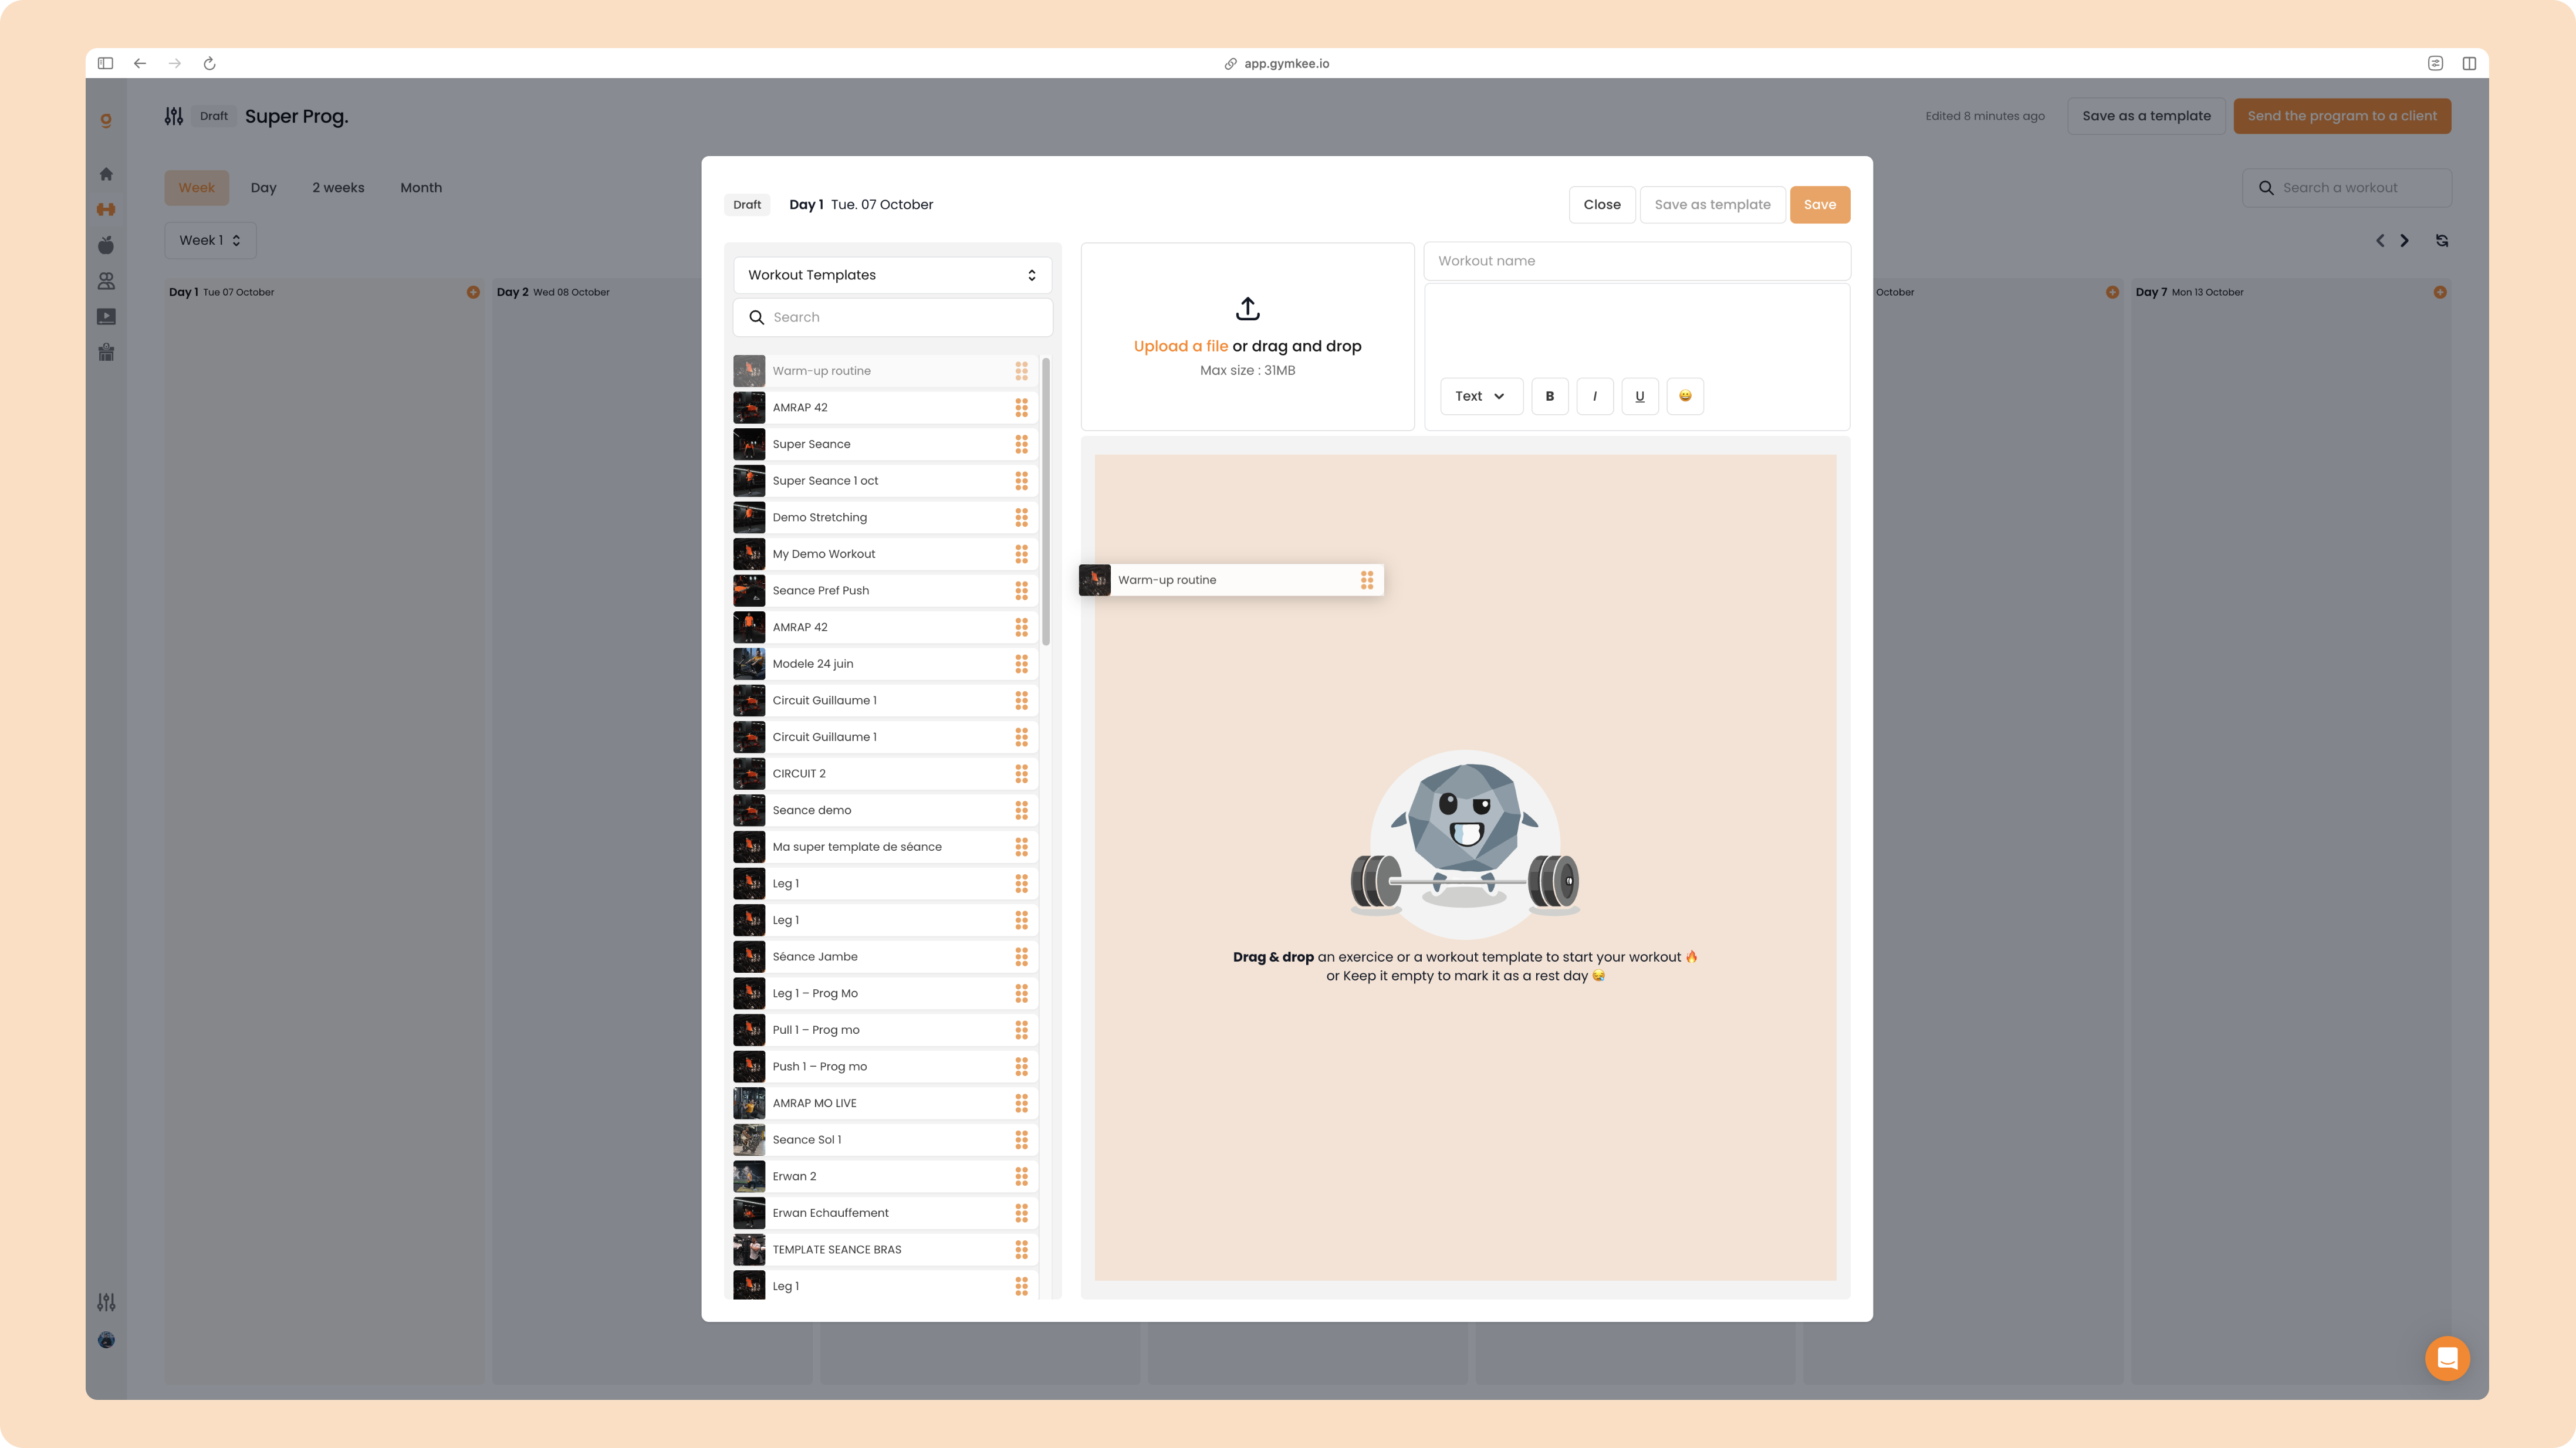Screen dimensions: 2576x1448
Task: Click the app.gymkee.io address bar
Action: pos(1277,63)
